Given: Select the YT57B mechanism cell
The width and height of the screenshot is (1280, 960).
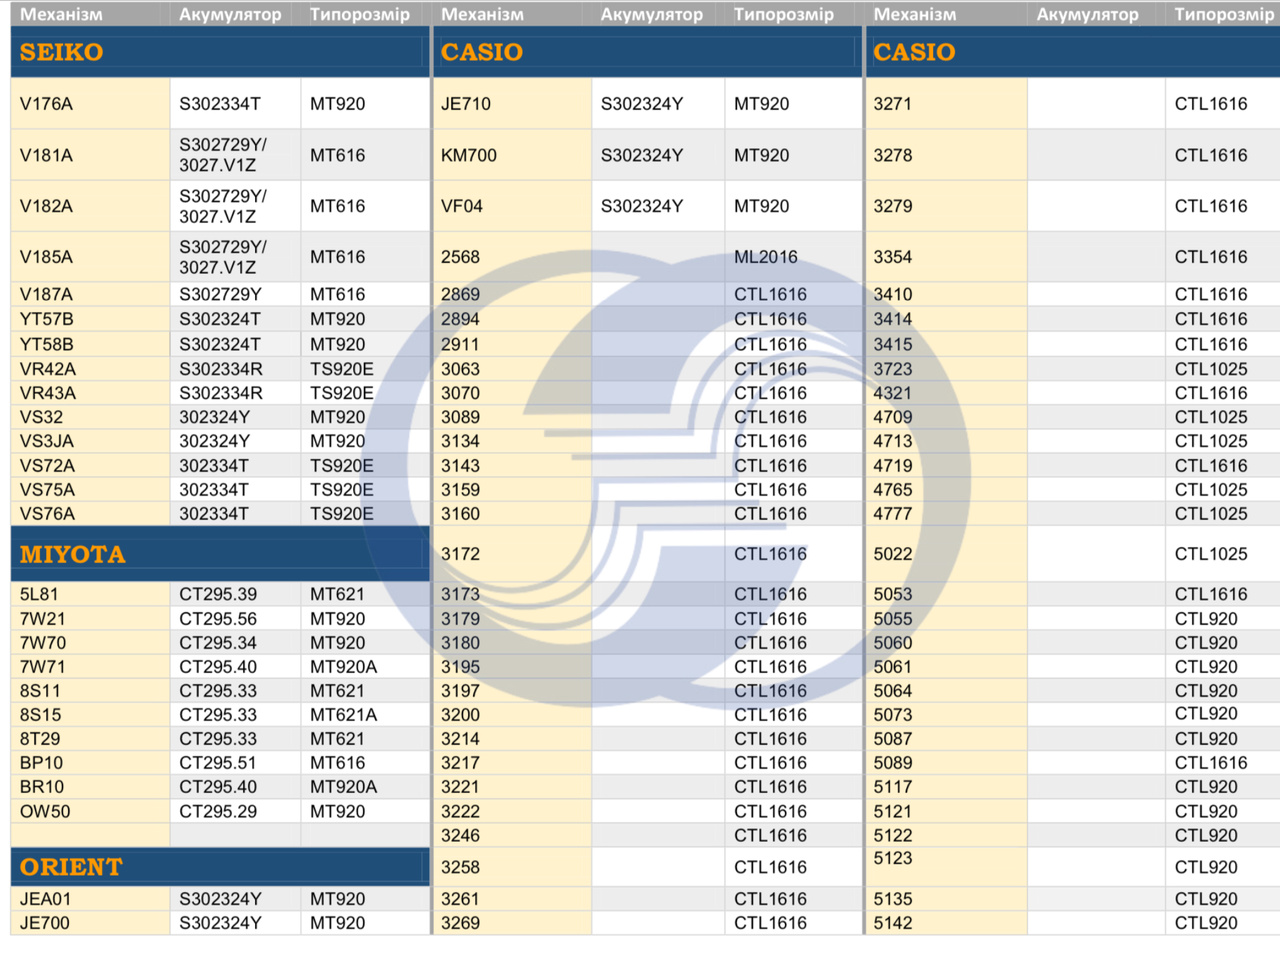Looking at the screenshot, I should [47, 319].
